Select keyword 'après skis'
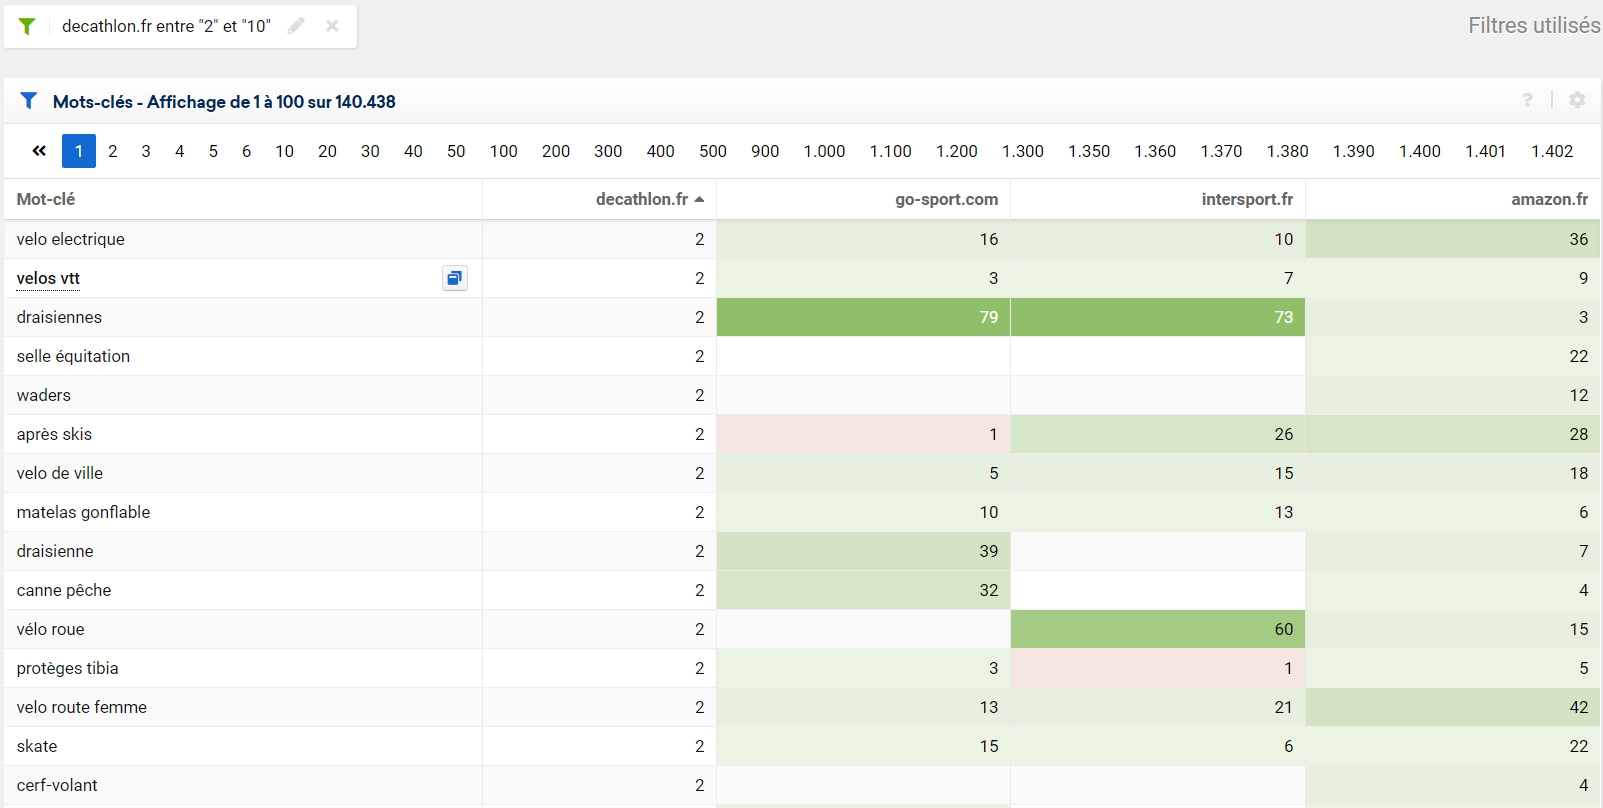Screen dimensions: 1603x808 point(54,434)
